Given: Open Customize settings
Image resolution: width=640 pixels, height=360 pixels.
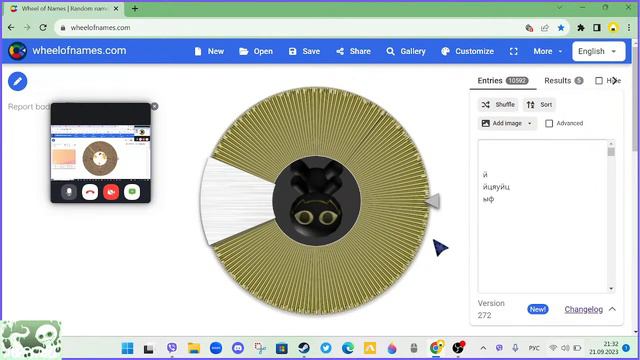Looking at the screenshot, I should [468, 51].
